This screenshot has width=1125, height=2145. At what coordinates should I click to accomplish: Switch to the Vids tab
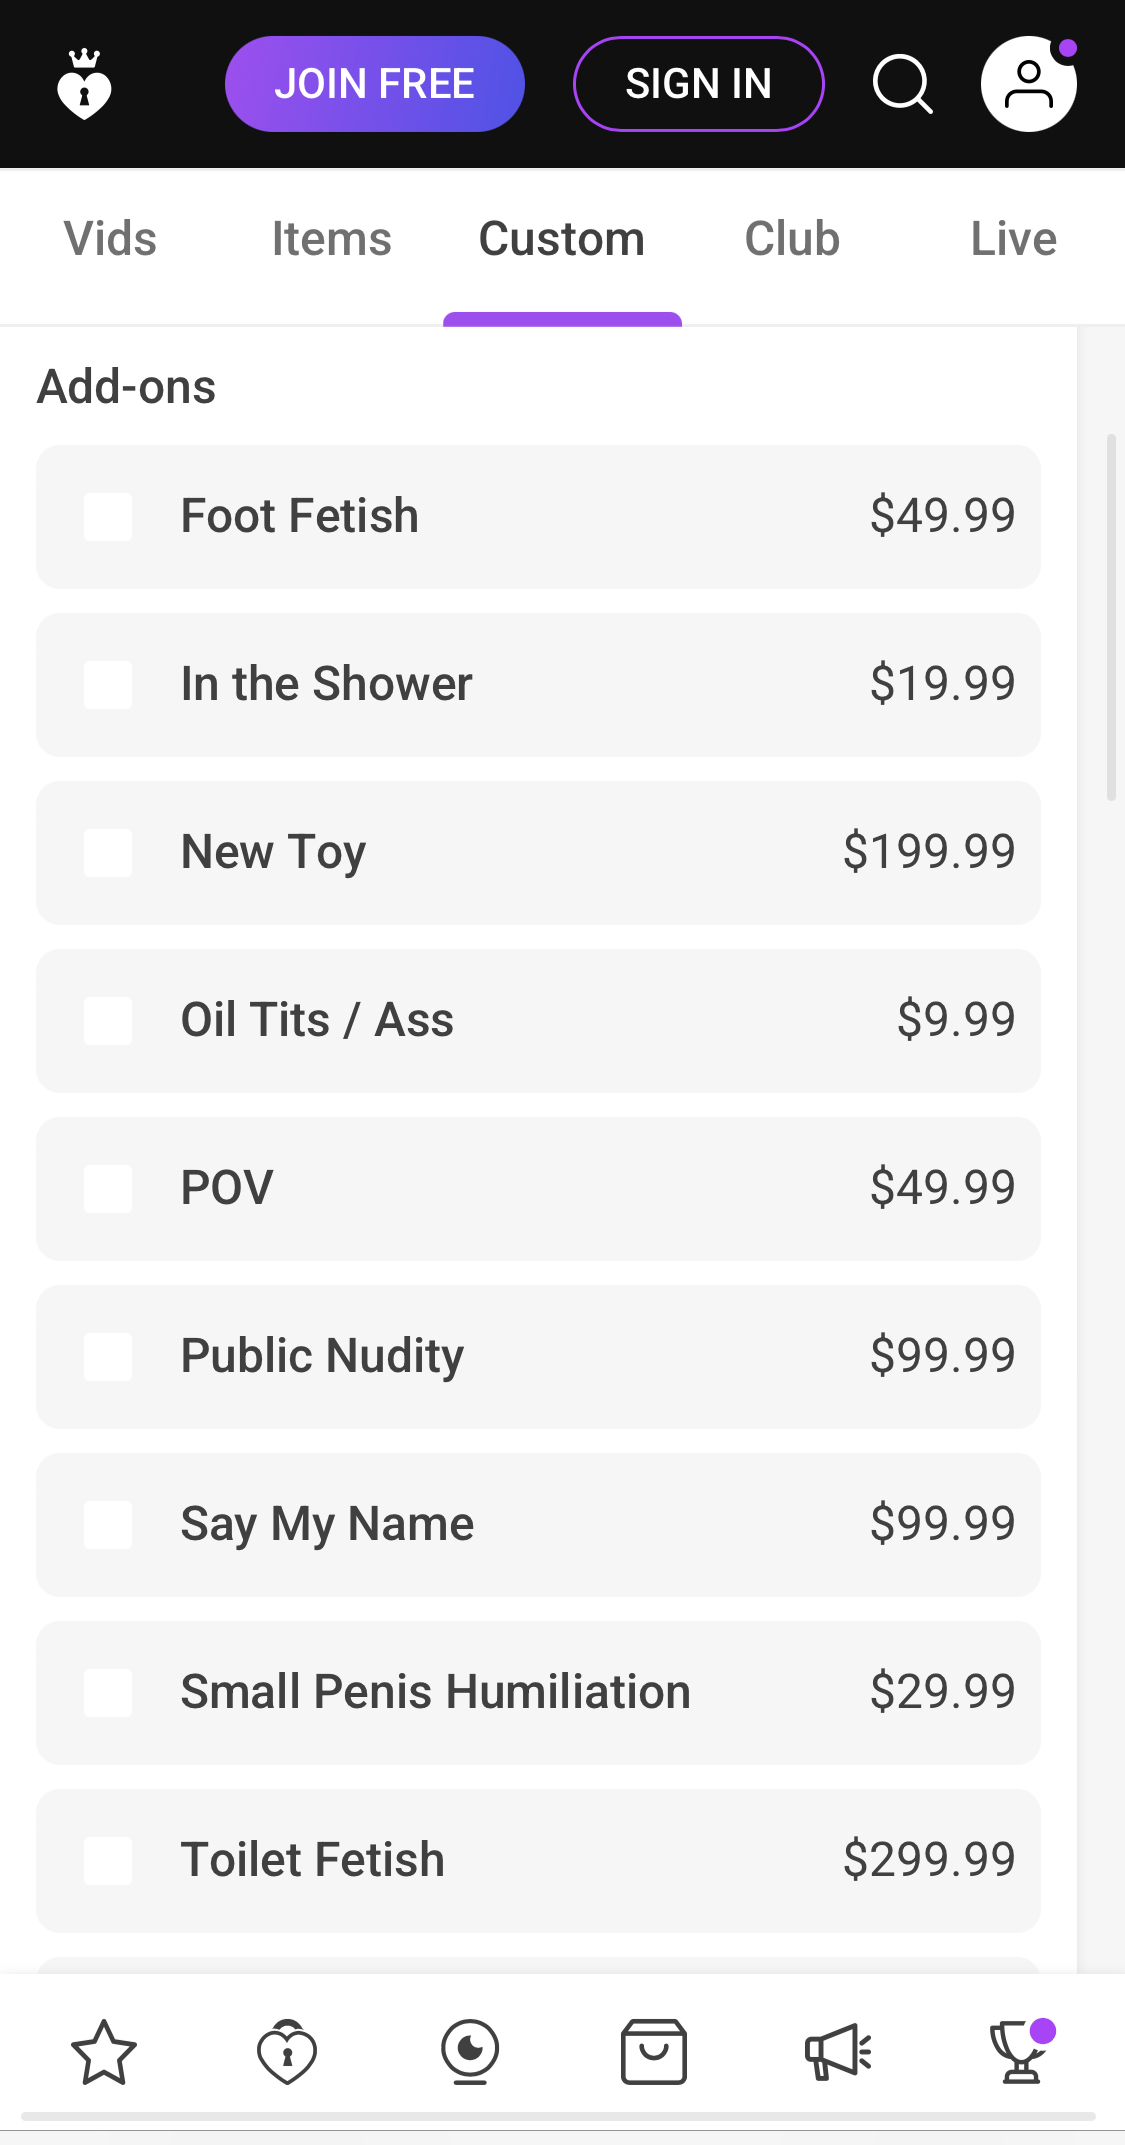click(110, 240)
